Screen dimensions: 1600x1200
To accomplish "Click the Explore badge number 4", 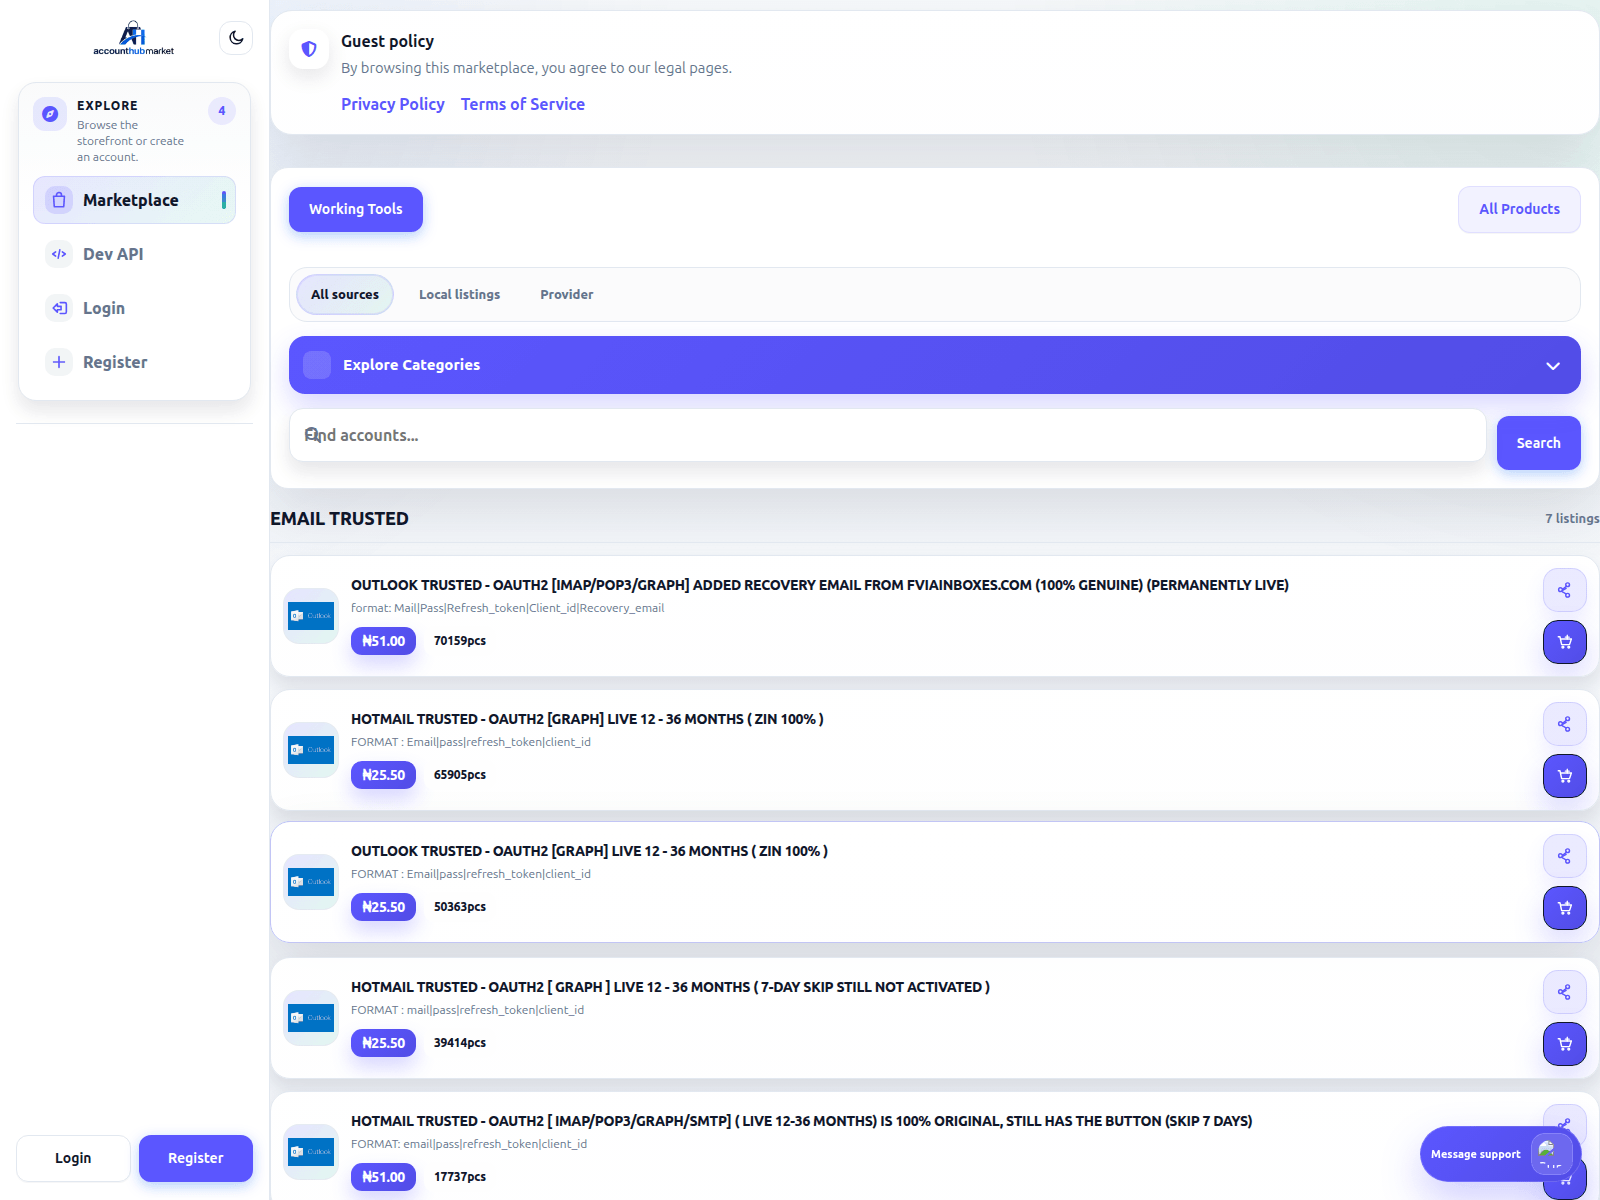I will 222,111.
